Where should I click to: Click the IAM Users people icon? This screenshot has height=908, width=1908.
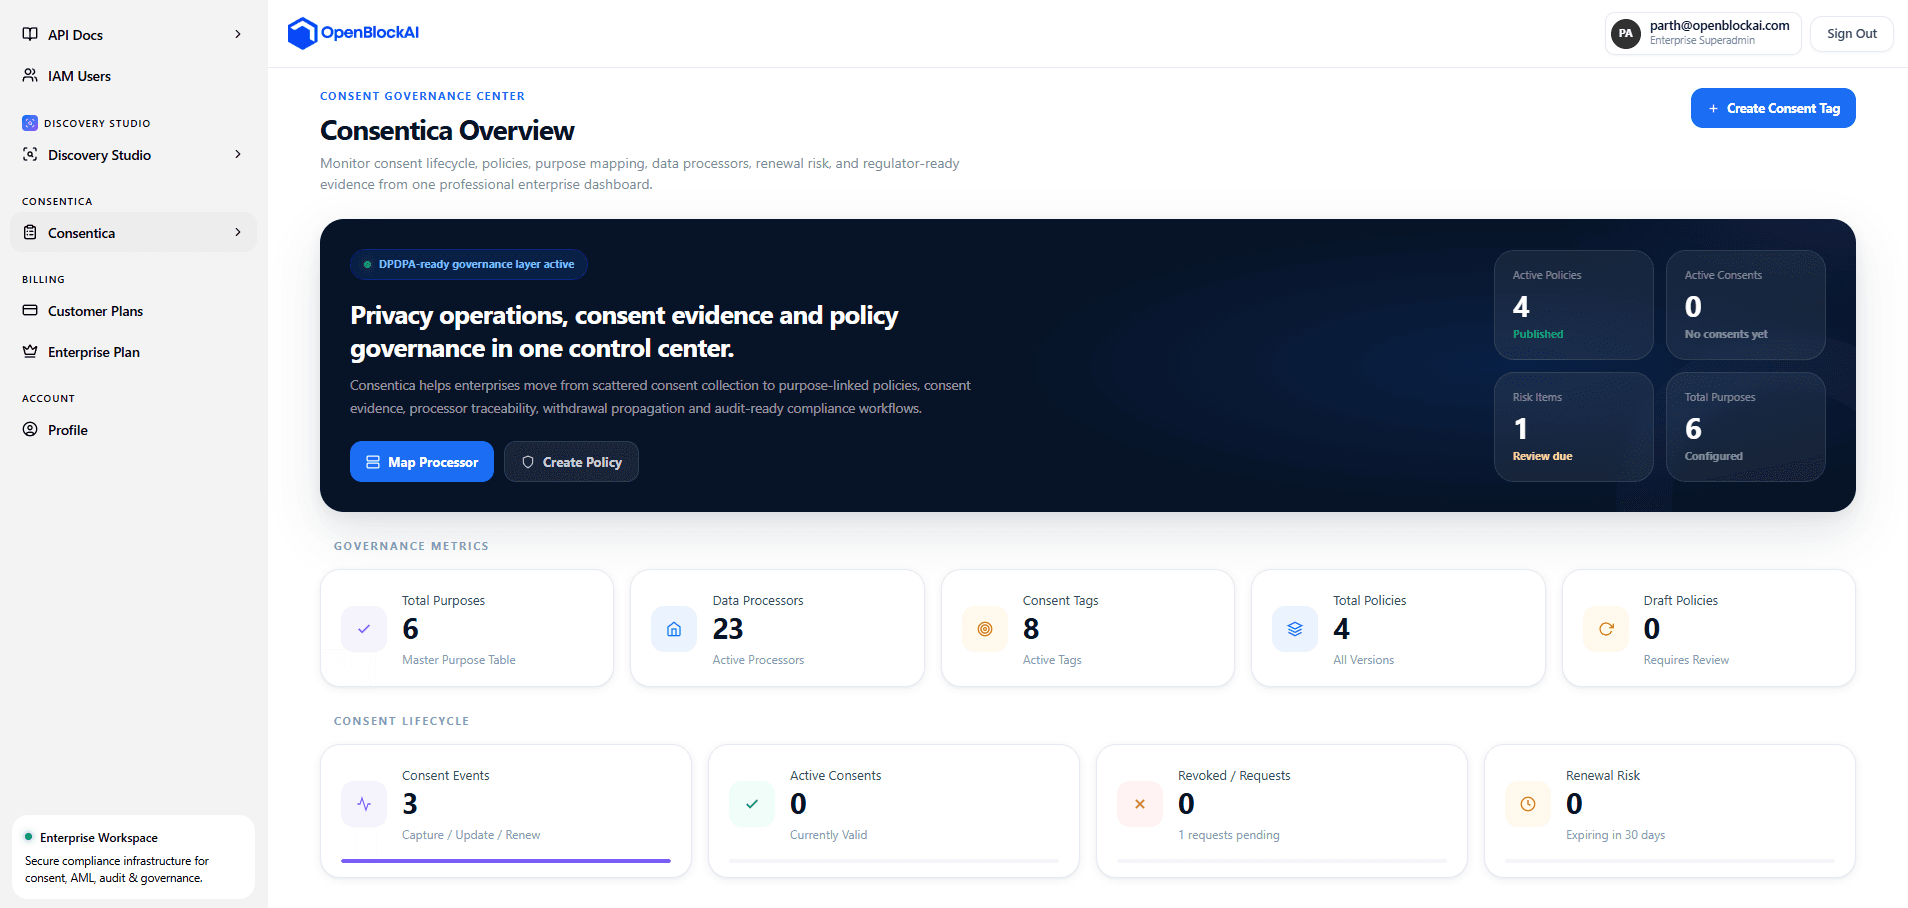point(30,75)
